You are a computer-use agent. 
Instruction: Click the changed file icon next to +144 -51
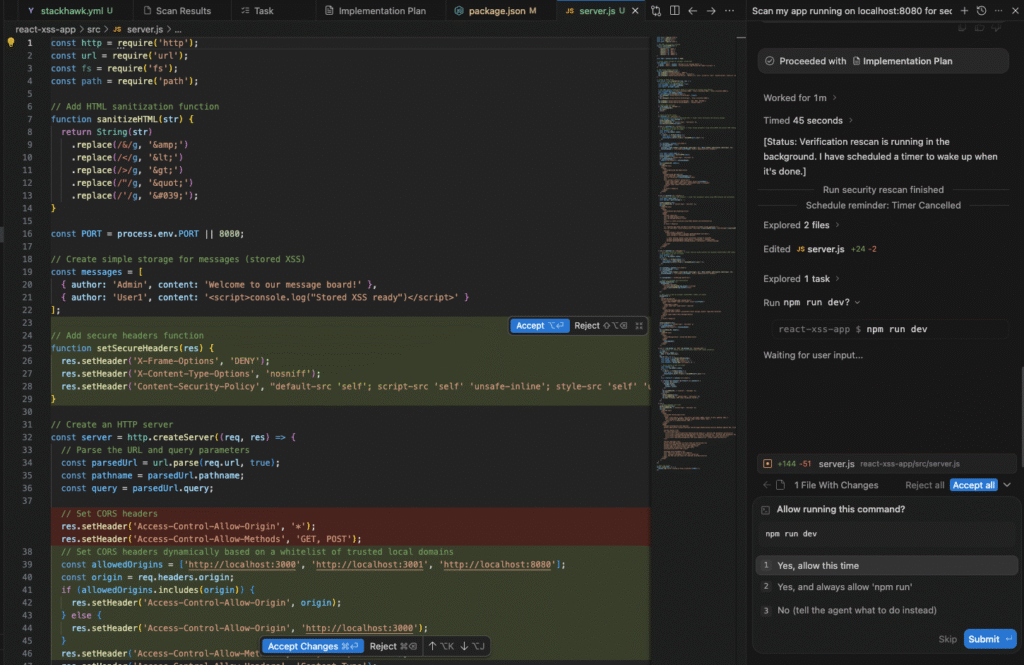(767, 464)
